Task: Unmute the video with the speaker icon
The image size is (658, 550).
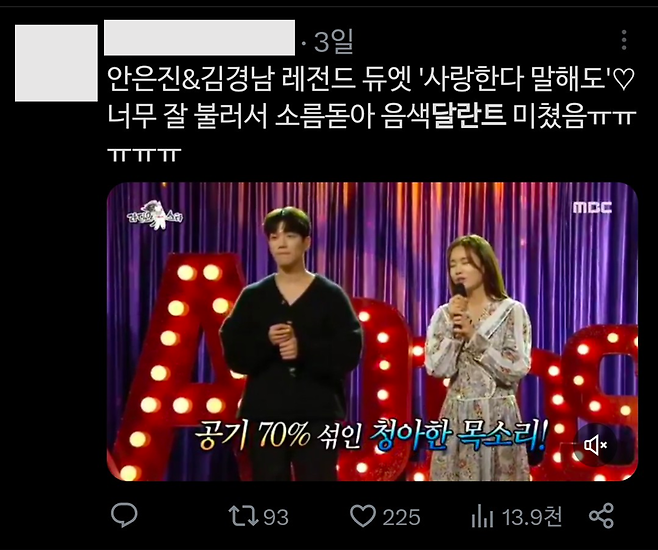Action: 595,445
